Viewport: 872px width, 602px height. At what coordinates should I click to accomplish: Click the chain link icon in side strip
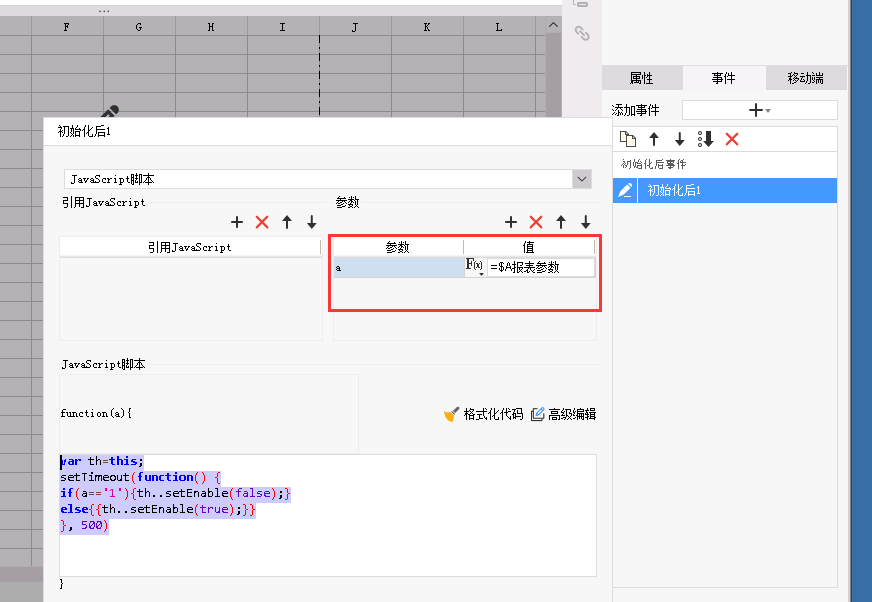pyautogui.click(x=582, y=33)
